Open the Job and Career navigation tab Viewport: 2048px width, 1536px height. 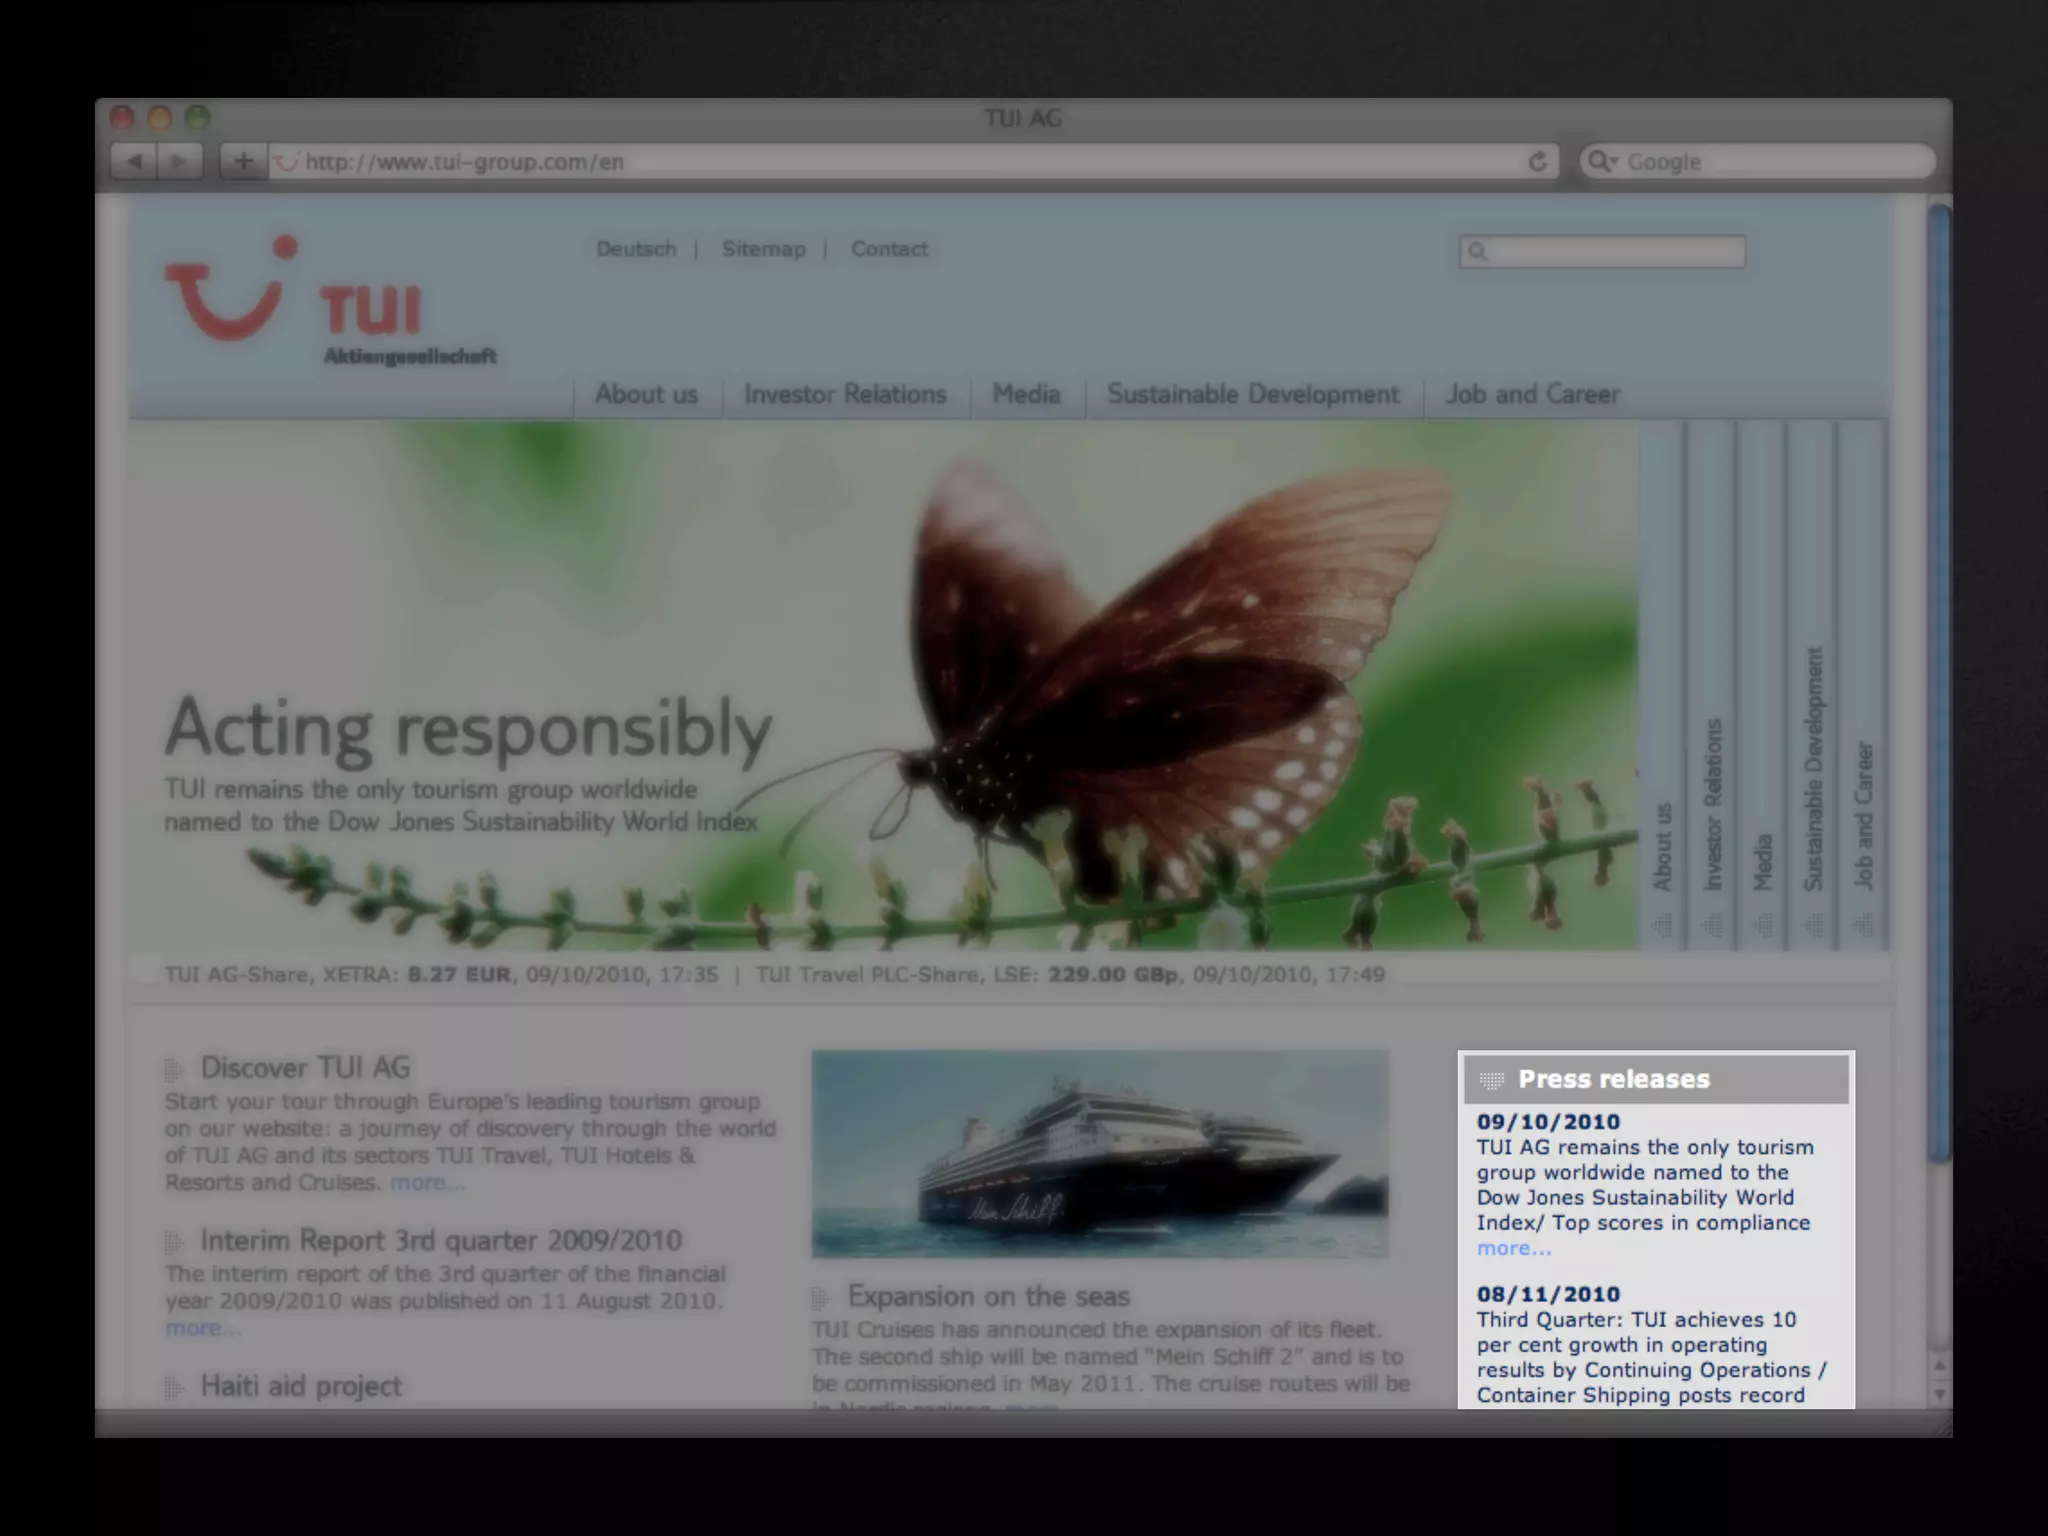click(x=1533, y=394)
